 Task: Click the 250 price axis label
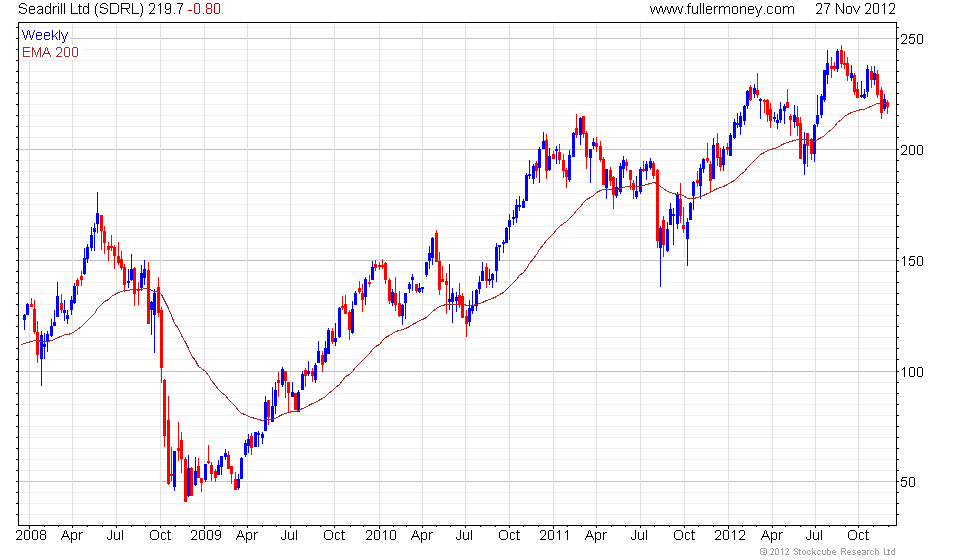point(911,39)
